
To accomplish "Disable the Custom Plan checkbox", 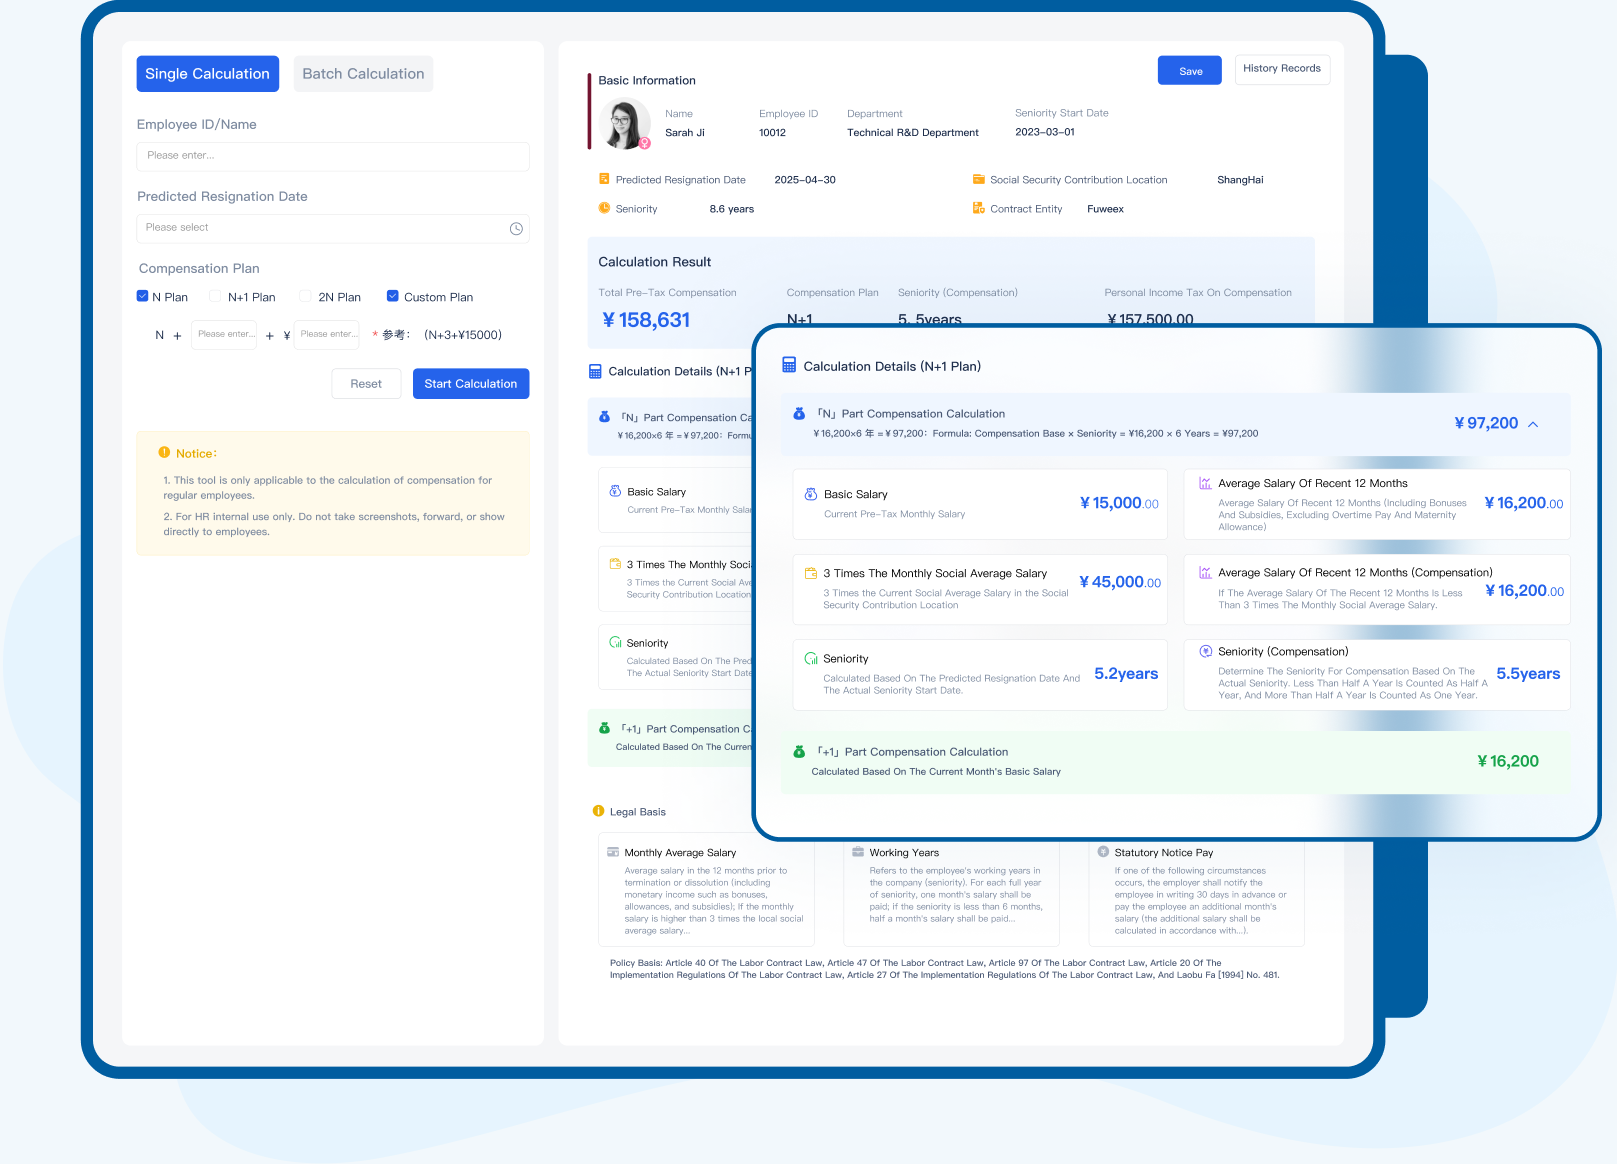I will point(393,296).
